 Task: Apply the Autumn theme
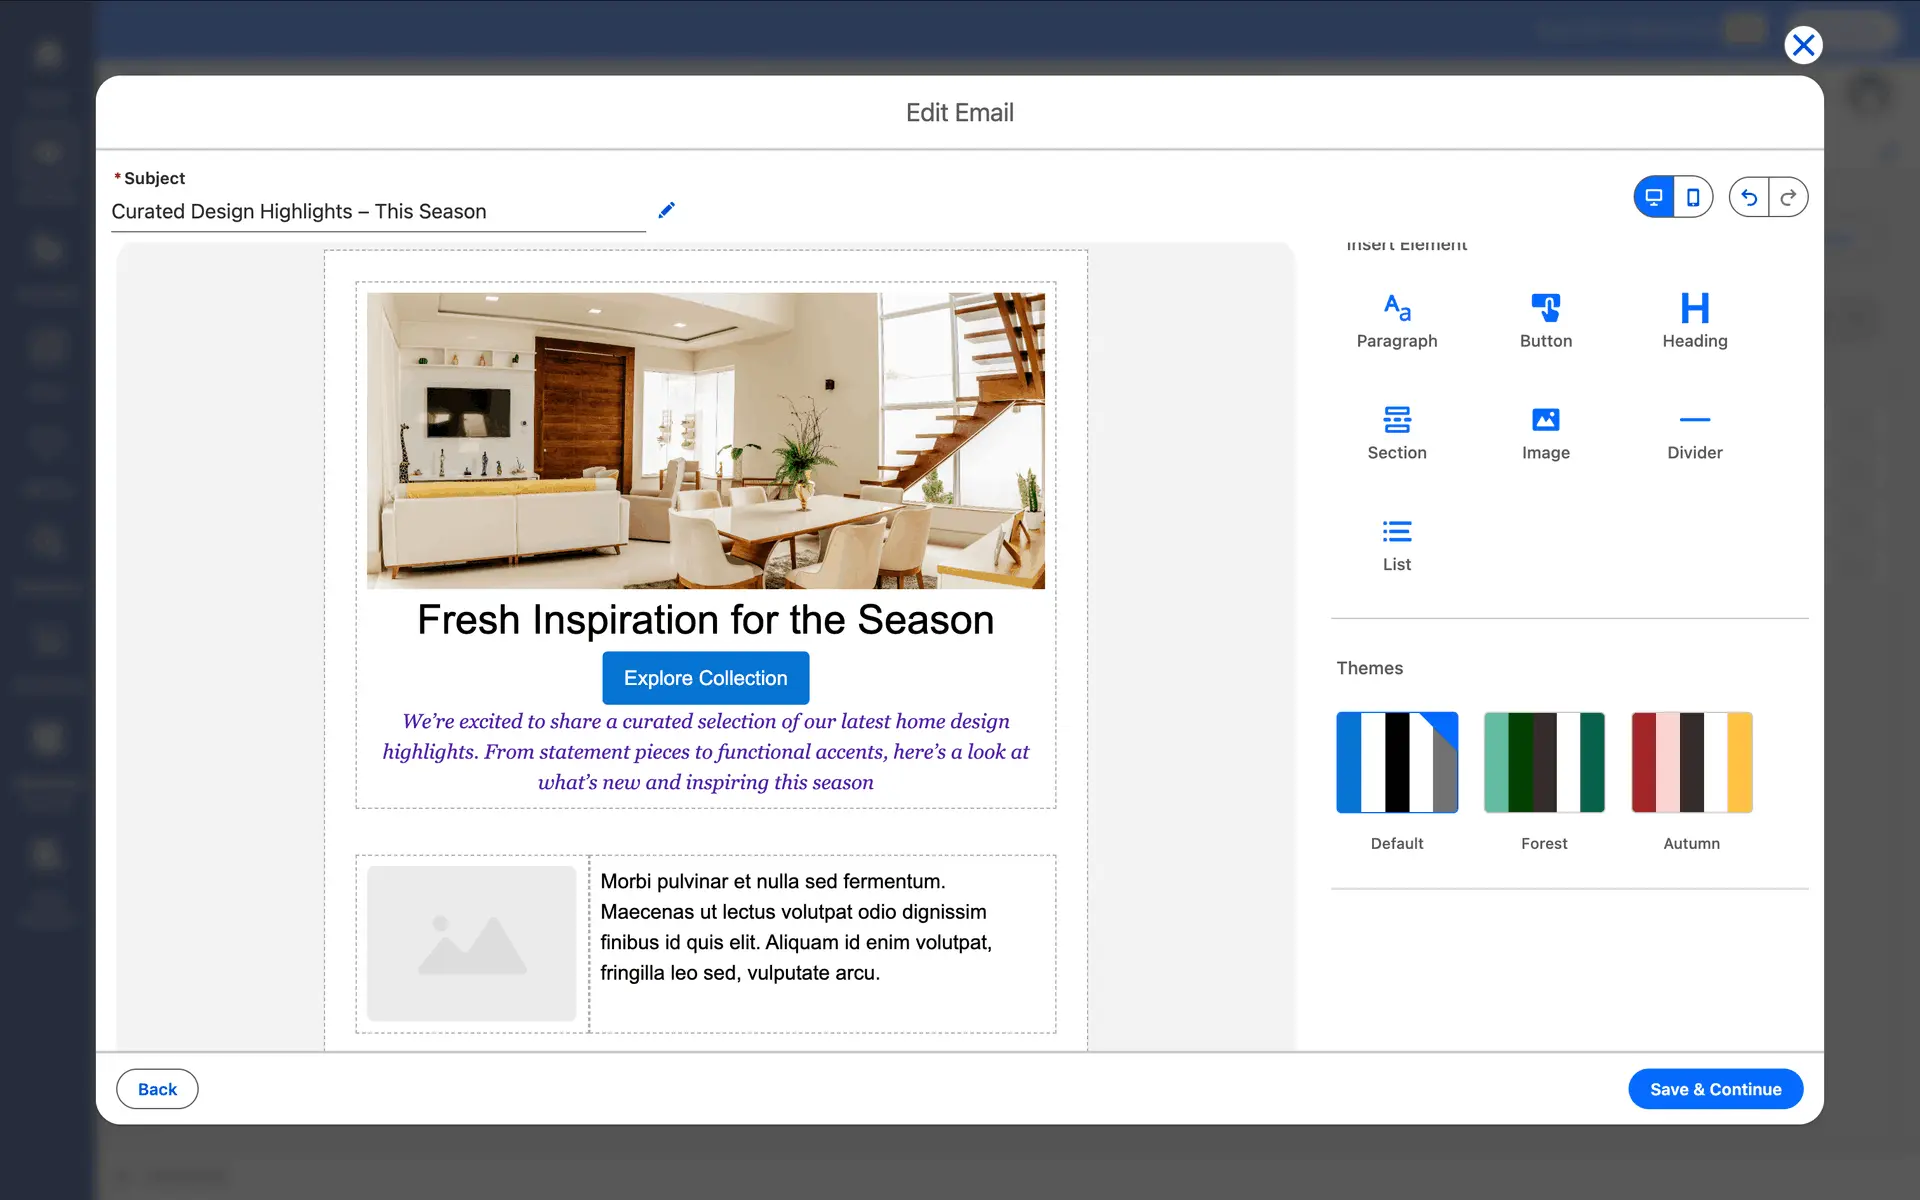point(1691,762)
